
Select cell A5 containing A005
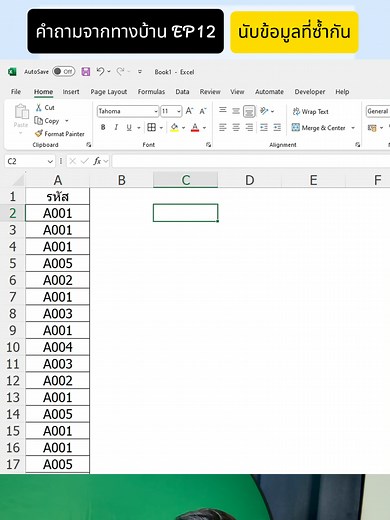58,263
